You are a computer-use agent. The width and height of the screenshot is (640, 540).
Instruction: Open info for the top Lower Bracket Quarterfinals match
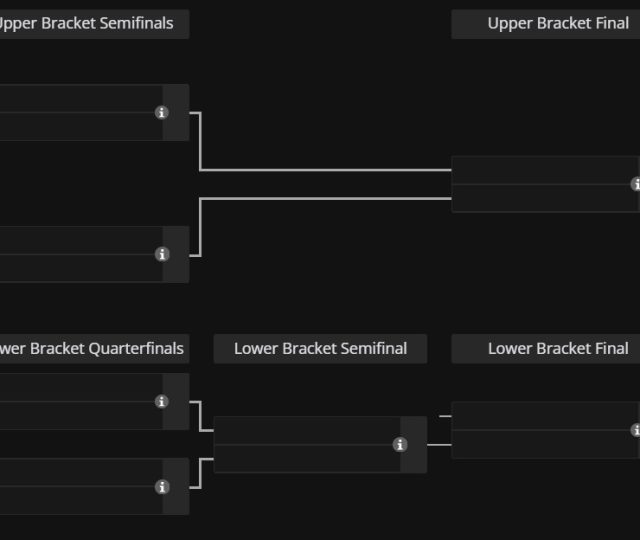162,402
